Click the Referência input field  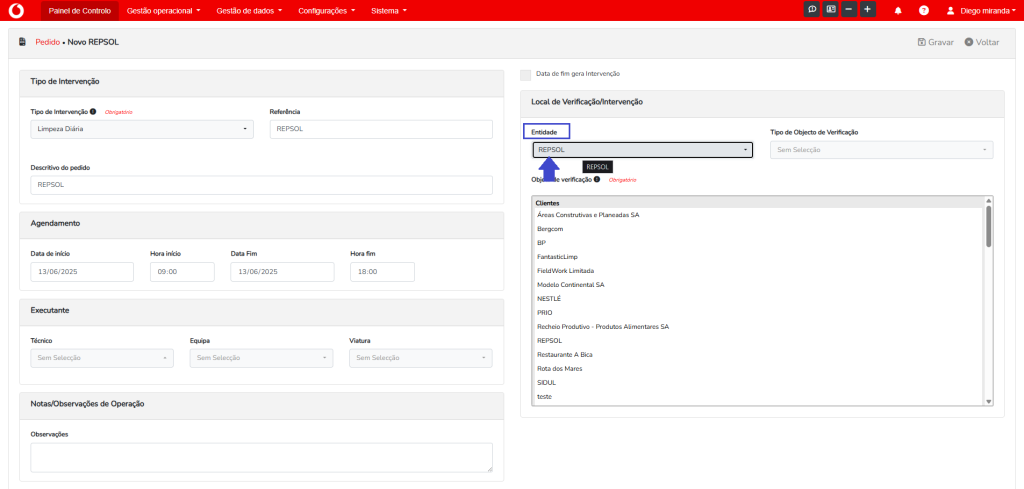pos(381,129)
